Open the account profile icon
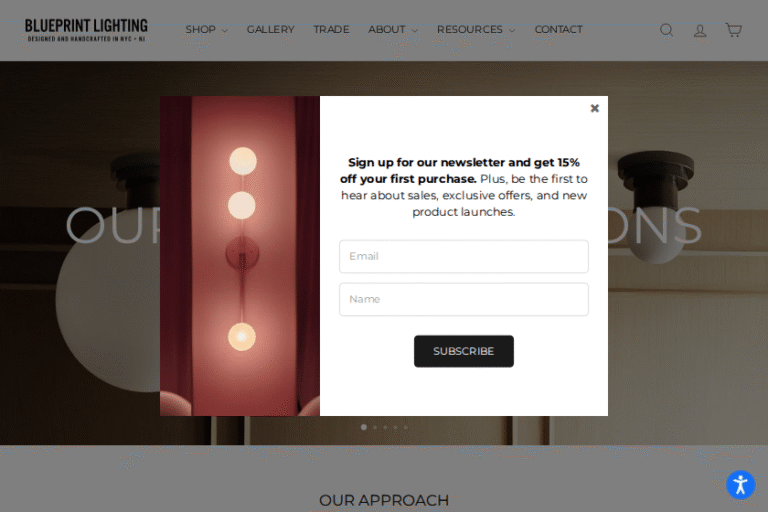This screenshot has height=512, width=768. 700,31
